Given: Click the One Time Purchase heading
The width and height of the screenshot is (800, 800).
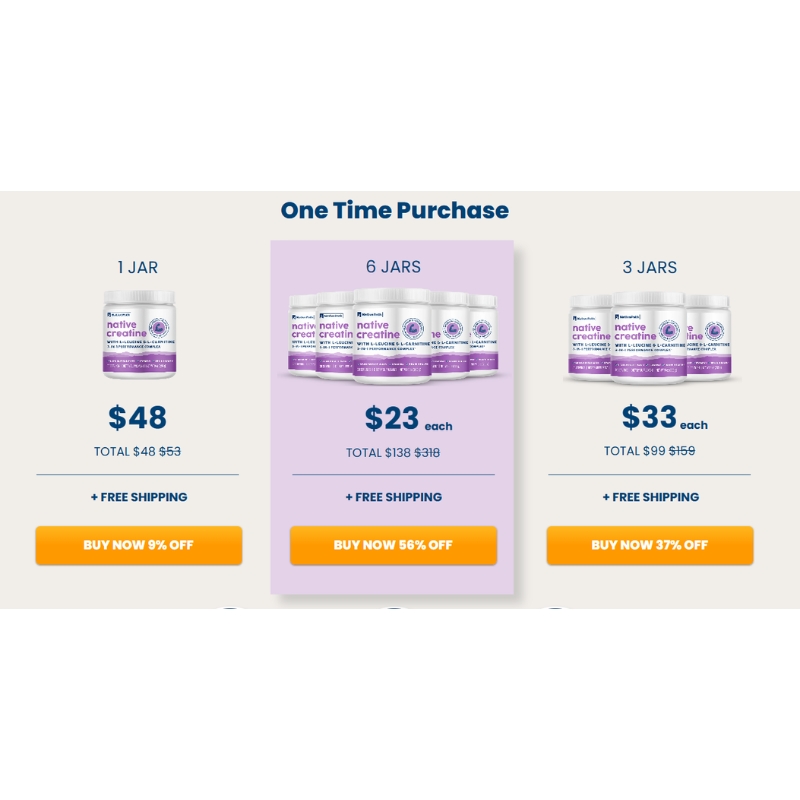Looking at the screenshot, I should [394, 210].
